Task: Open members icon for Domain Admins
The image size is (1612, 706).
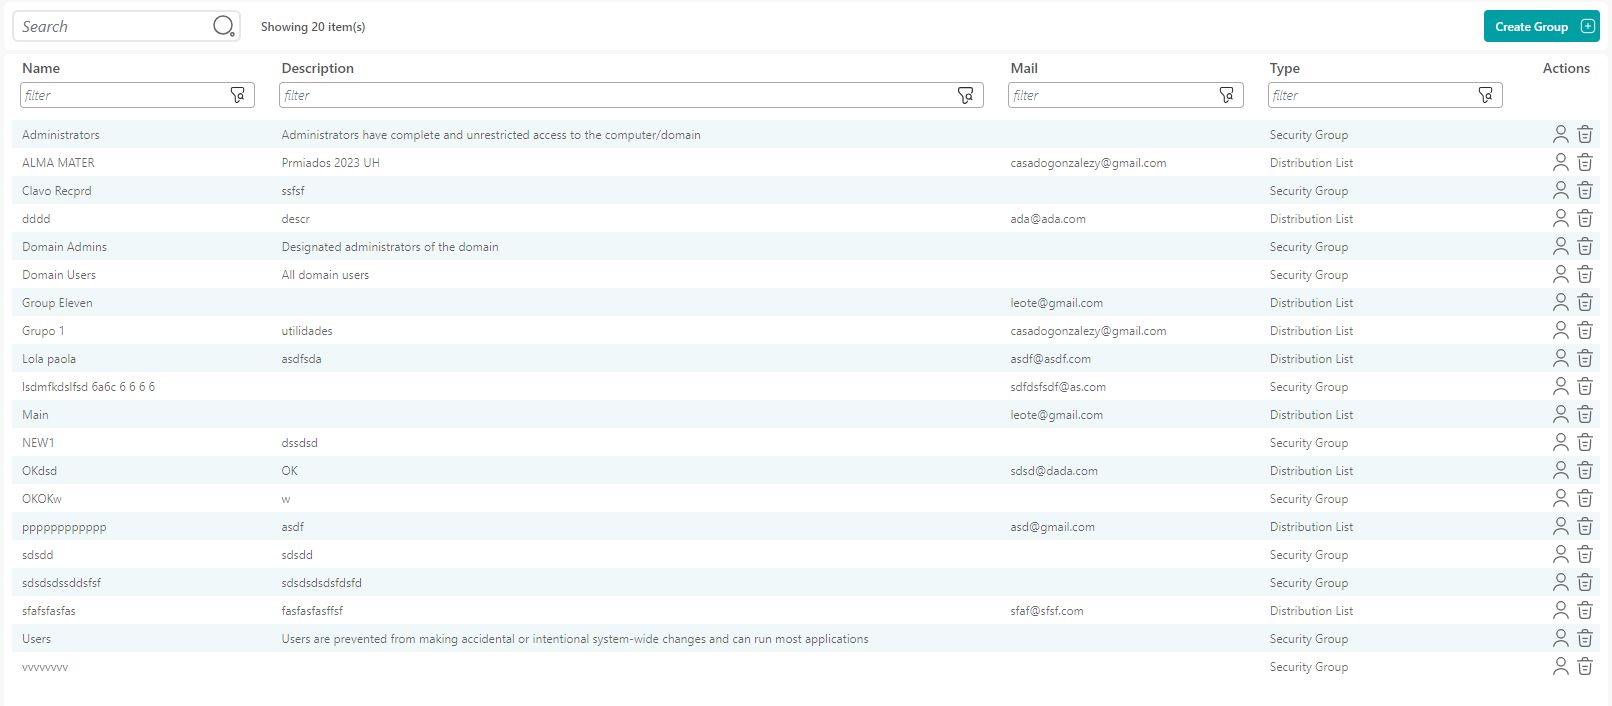Action: tap(1561, 246)
